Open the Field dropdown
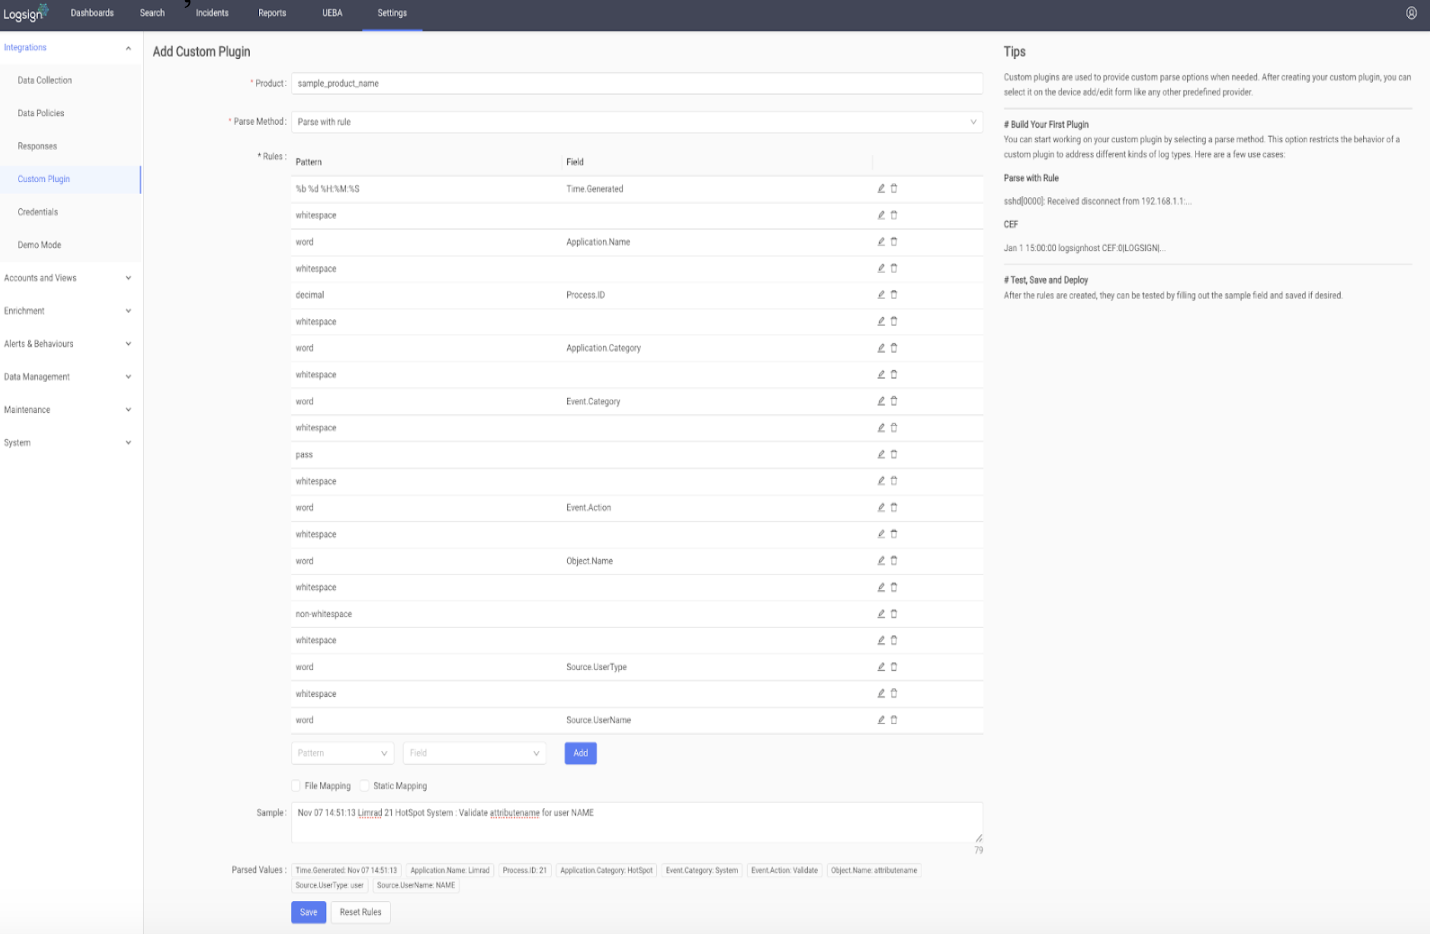Viewport: 1430px width, 934px height. point(474,753)
